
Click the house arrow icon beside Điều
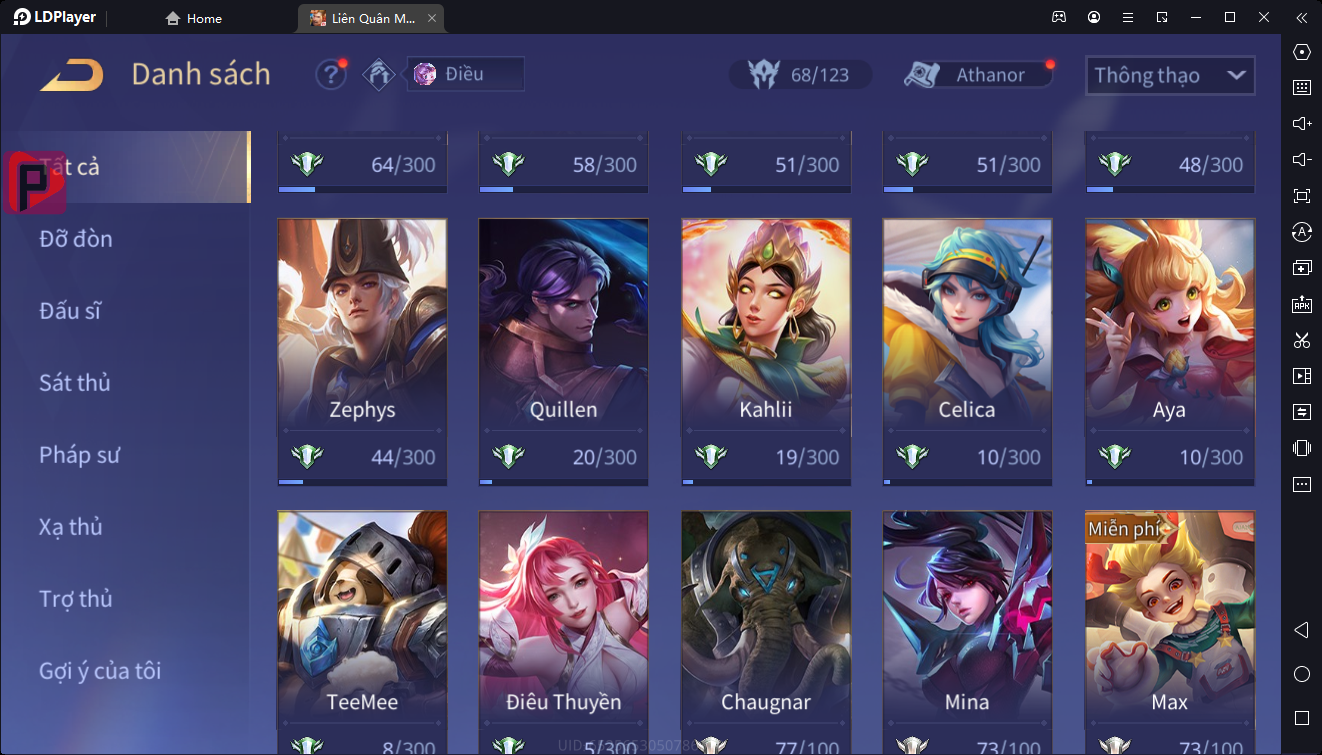point(379,75)
